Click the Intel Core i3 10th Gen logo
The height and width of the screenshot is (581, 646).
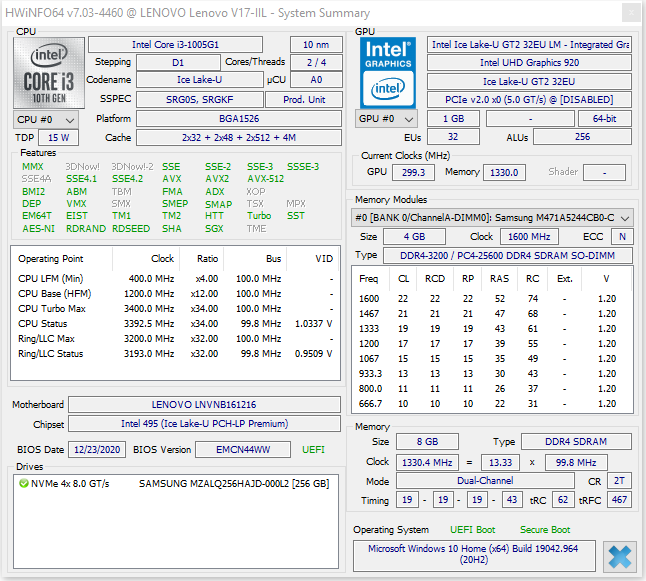(47, 72)
